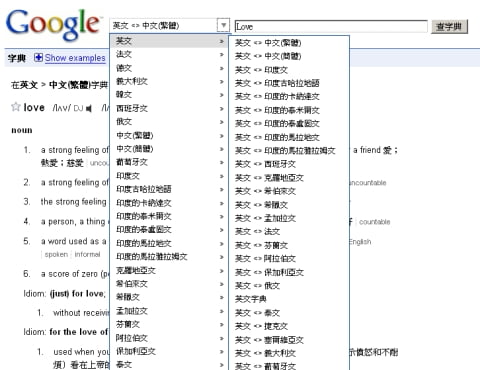Choose 英文 <> 塞爾維亞文 in the submenu
This screenshot has height=370, width=480.
coord(289,340)
